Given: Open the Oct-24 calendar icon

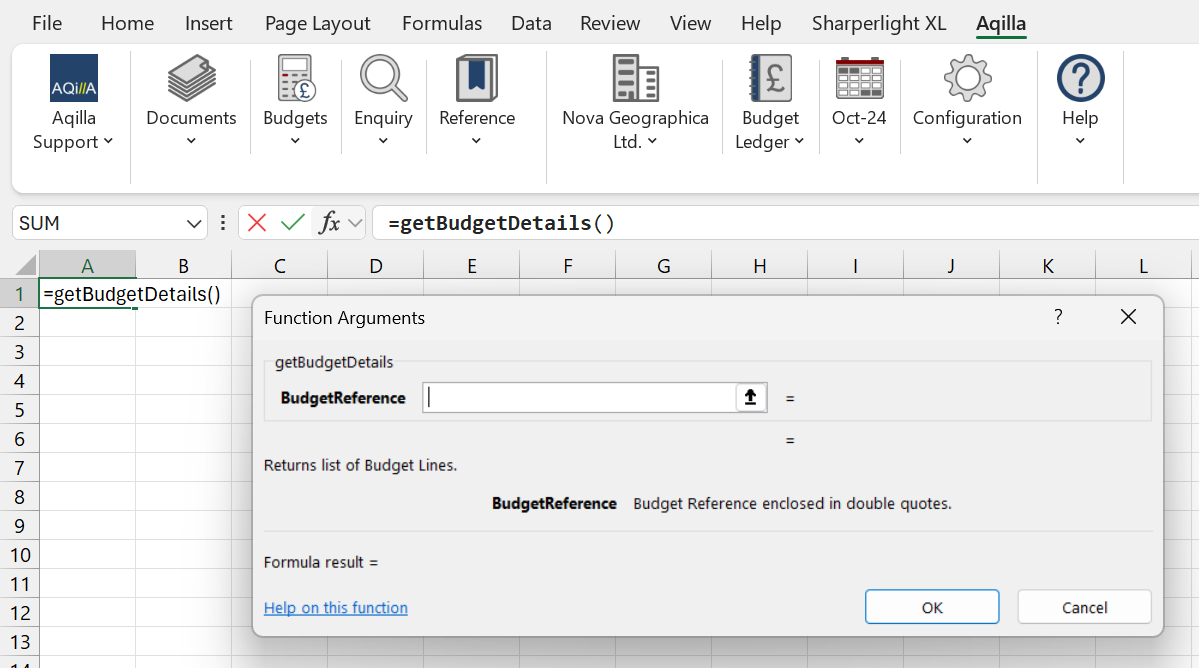Looking at the screenshot, I should (x=859, y=79).
